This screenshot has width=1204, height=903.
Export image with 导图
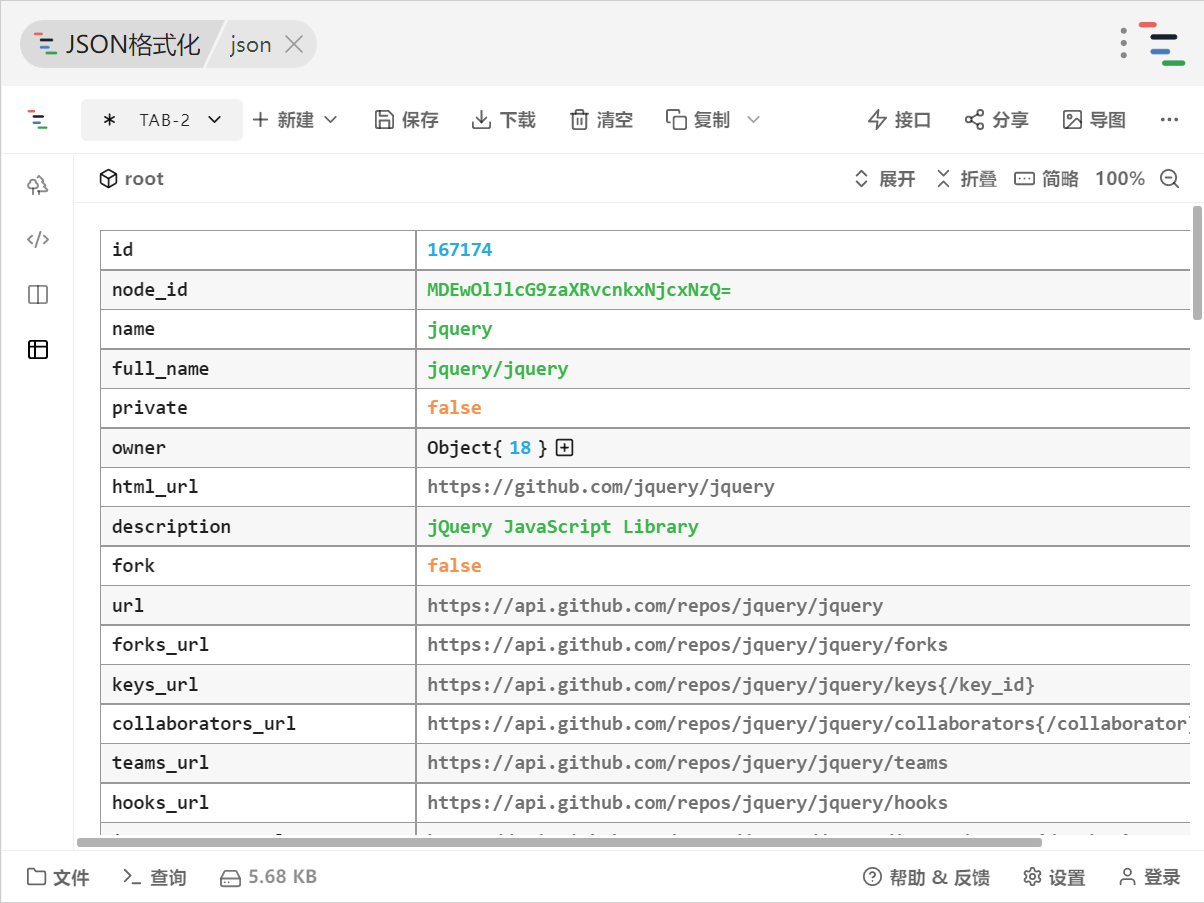(x=1094, y=120)
